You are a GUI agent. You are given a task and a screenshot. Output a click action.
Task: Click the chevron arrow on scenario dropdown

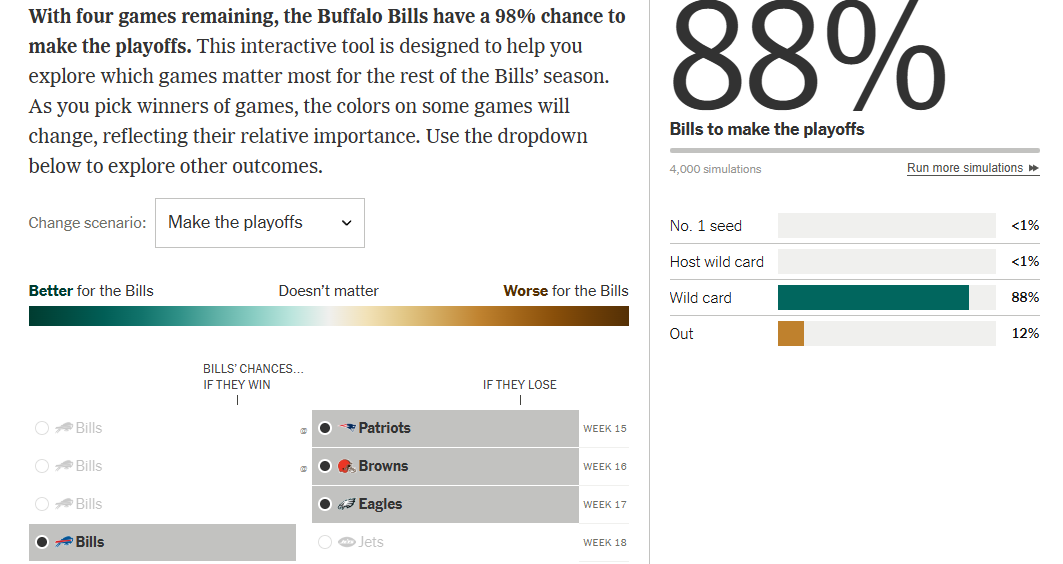(346, 223)
